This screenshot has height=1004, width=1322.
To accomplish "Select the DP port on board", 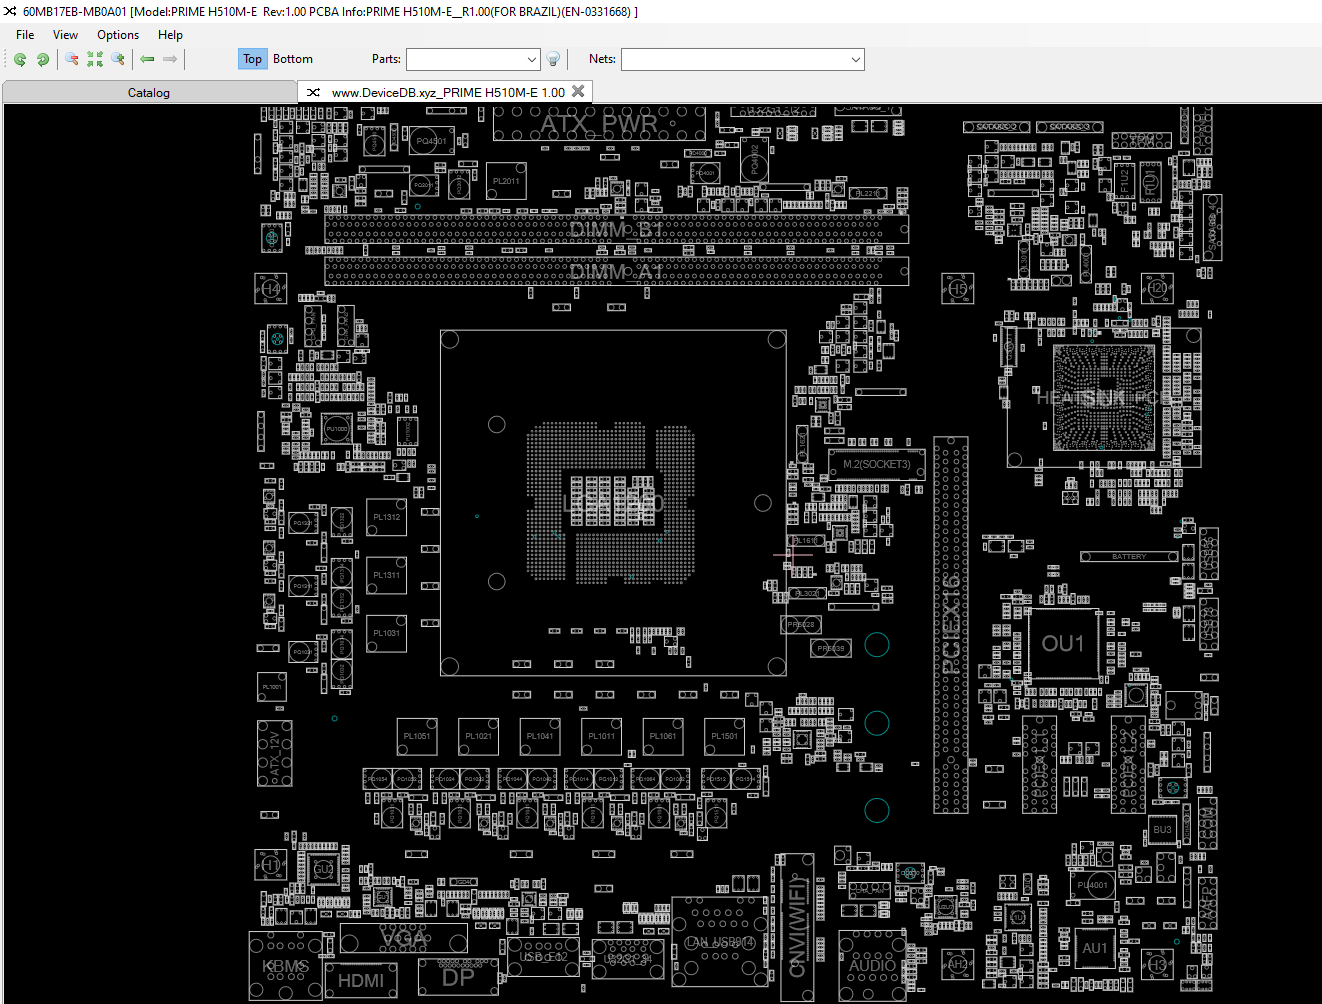I will tap(458, 978).
